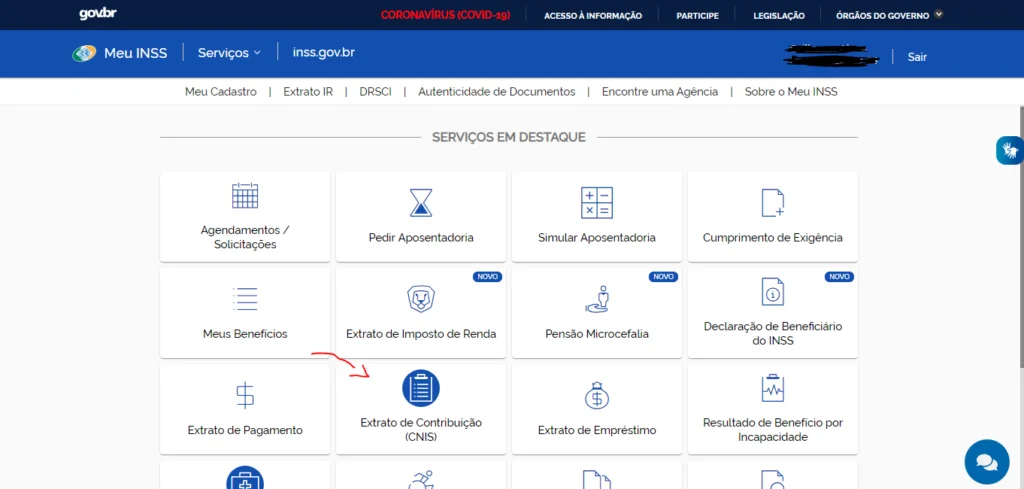Click the Resultado de Benefício por Incapacidade chart icon

point(773,388)
